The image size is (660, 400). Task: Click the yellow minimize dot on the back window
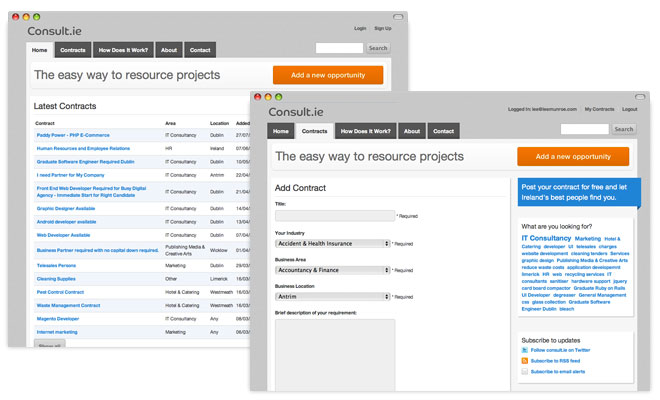(x=26, y=17)
